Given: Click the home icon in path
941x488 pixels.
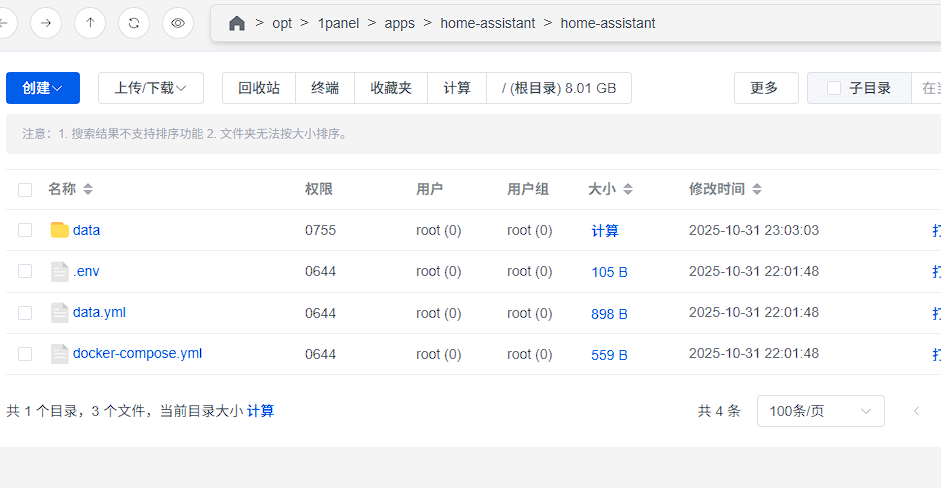Looking at the screenshot, I should tap(237, 23).
